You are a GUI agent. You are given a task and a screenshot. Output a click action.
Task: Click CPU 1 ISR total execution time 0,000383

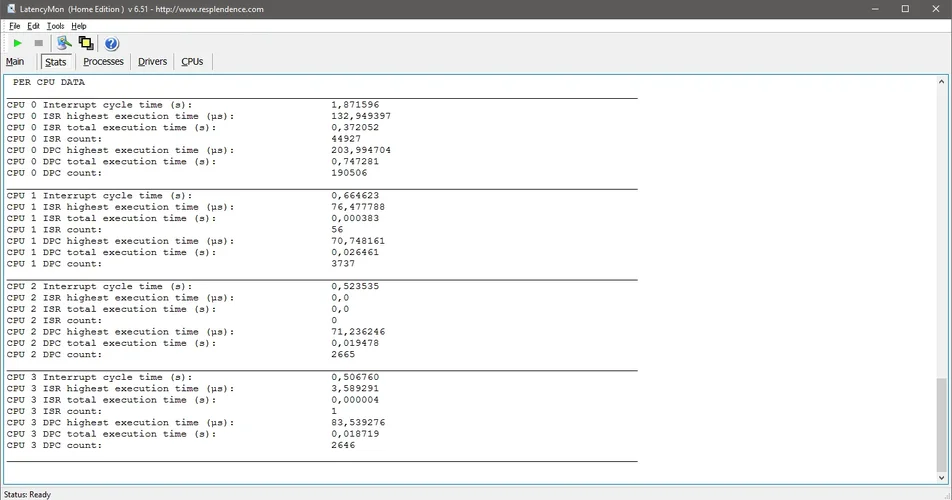(x=355, y=218)
